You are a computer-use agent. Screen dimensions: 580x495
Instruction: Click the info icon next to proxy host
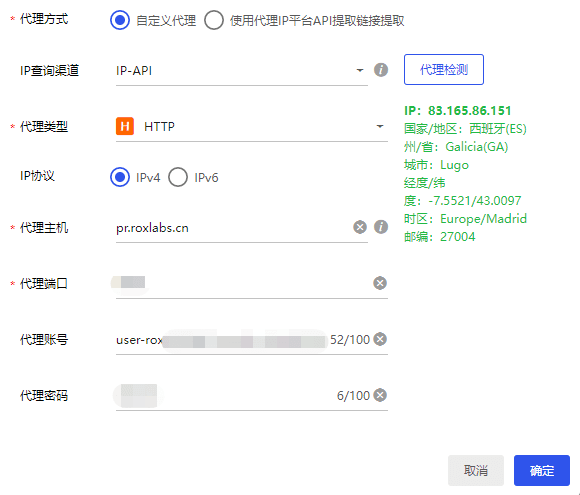(x=381, y=227)
